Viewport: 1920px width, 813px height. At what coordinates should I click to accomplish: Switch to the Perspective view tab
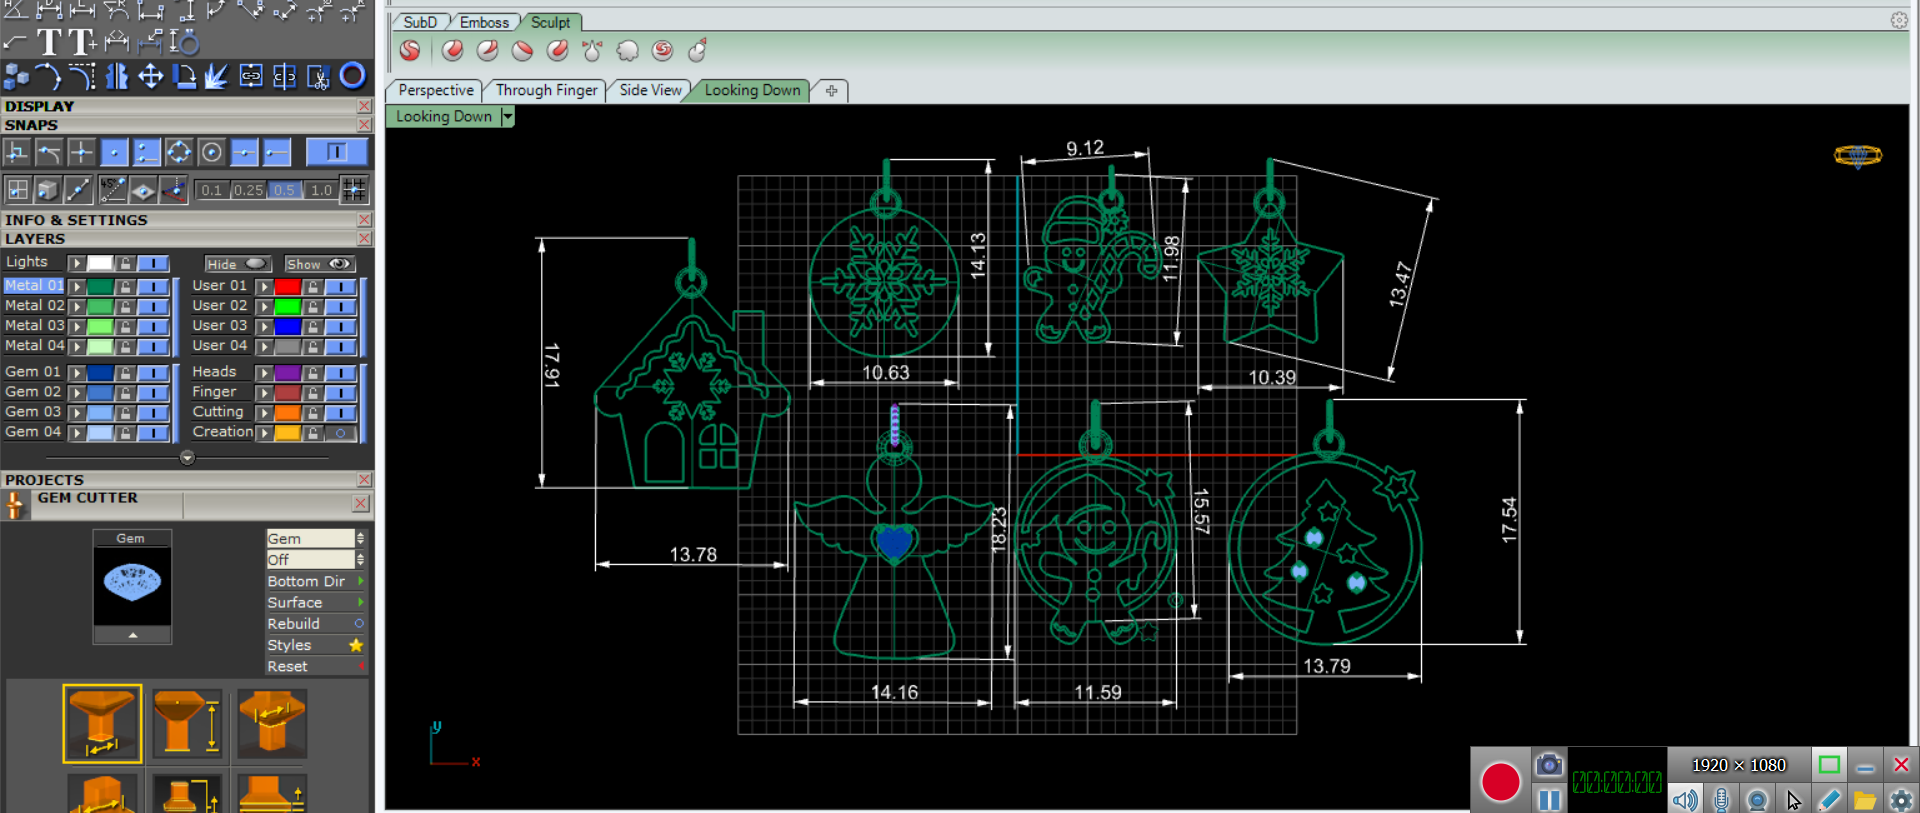[435, 90]
